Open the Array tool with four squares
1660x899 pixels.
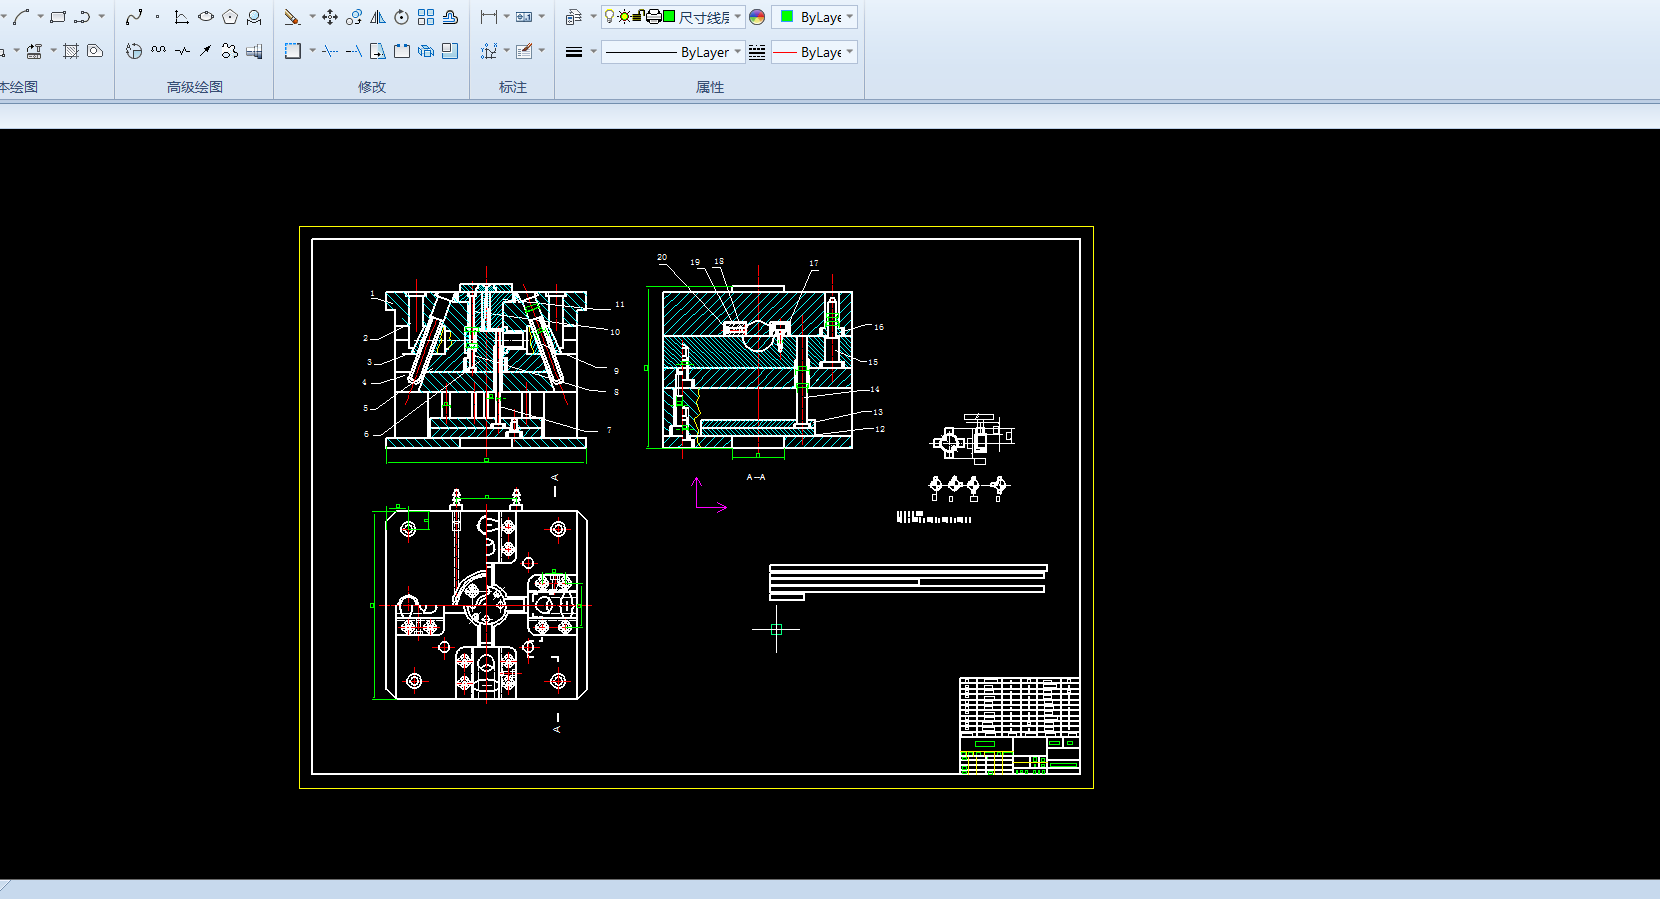pyautogui.click(x=426, y=17)
